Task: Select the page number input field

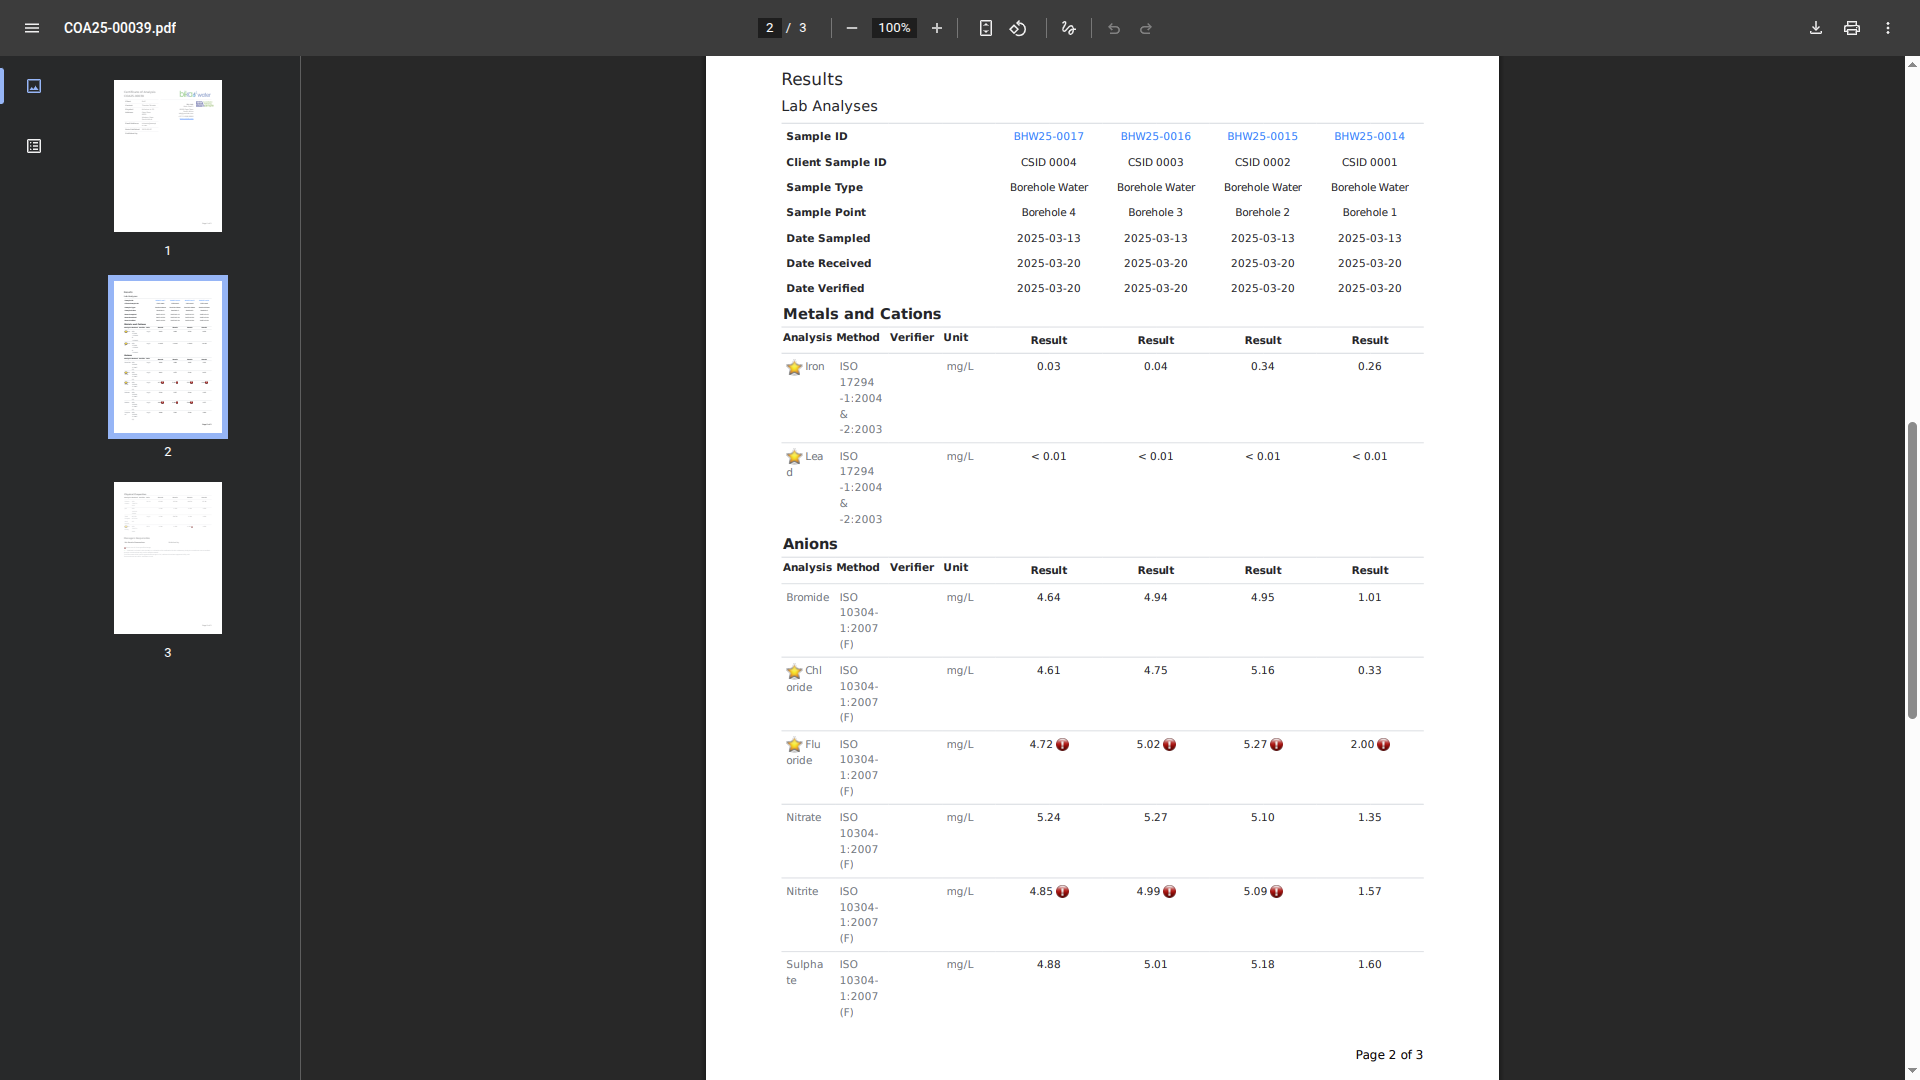Action: click(769, 28)
